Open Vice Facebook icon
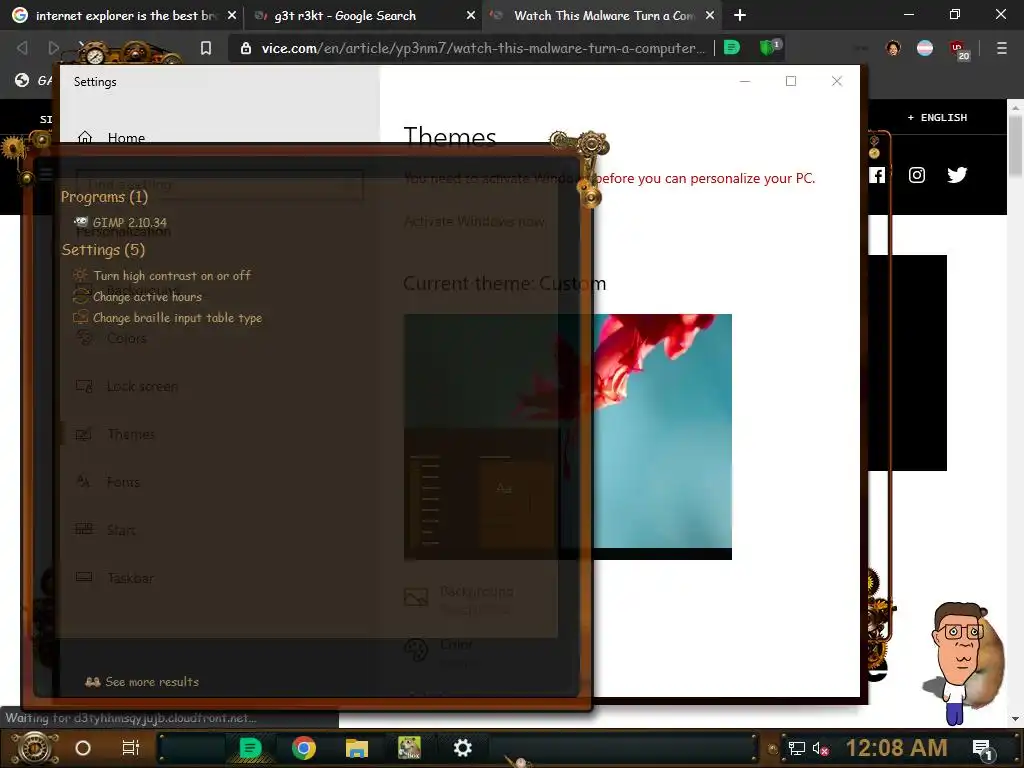Screen dimensions: 1024x768 pyautogui.click(x=877, y=175)
